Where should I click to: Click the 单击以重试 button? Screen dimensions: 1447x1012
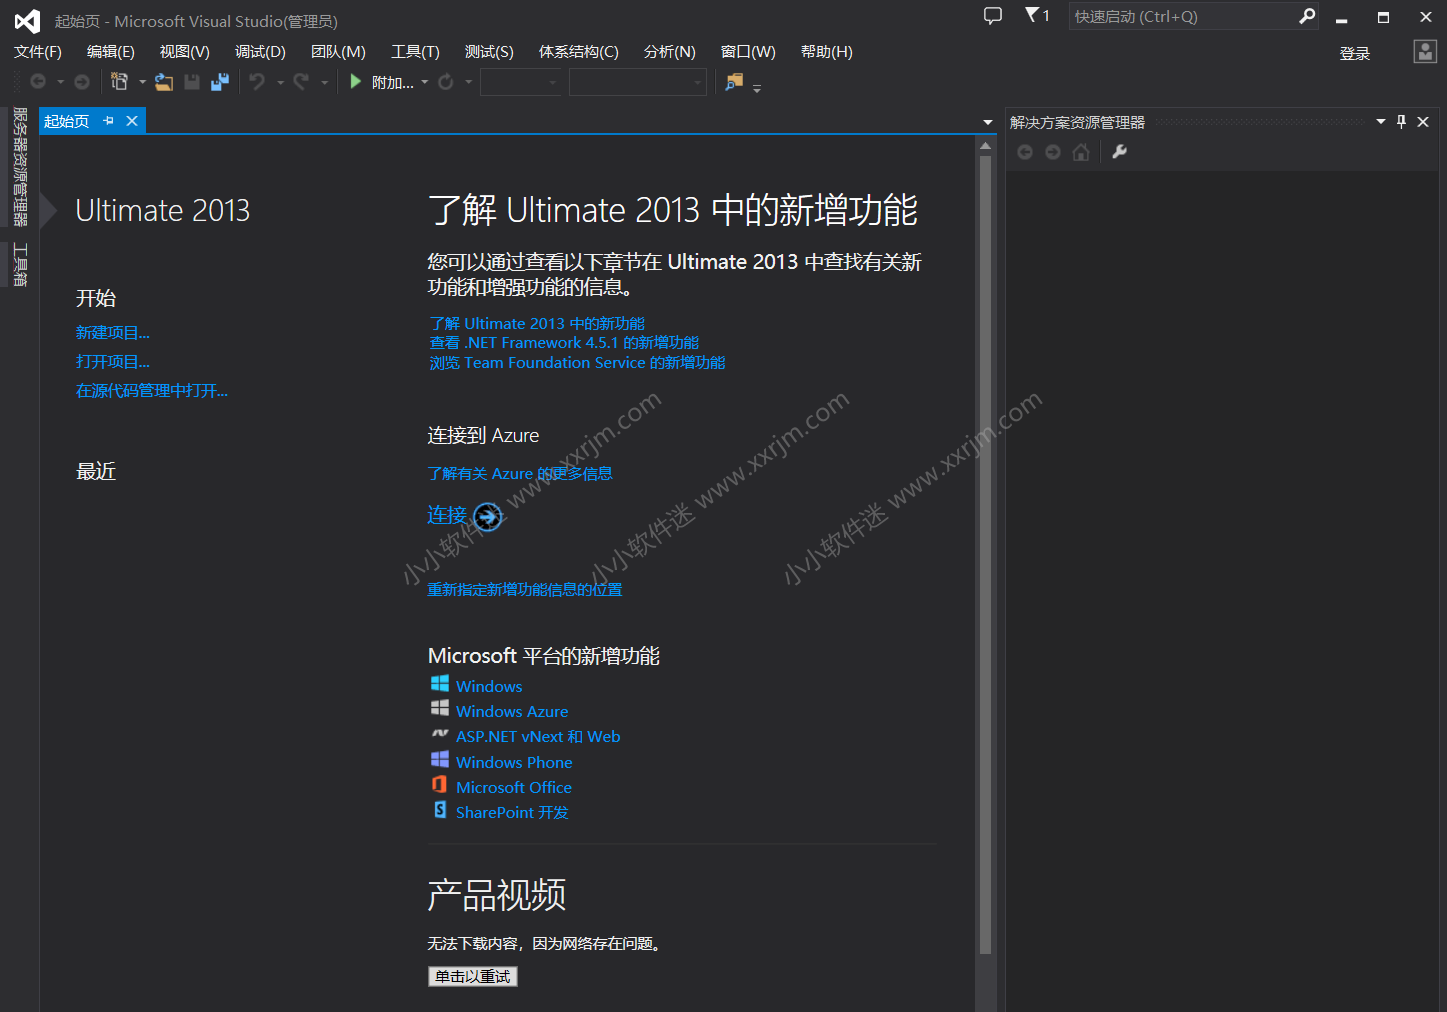pyautogui.click(x=473, y=976)
